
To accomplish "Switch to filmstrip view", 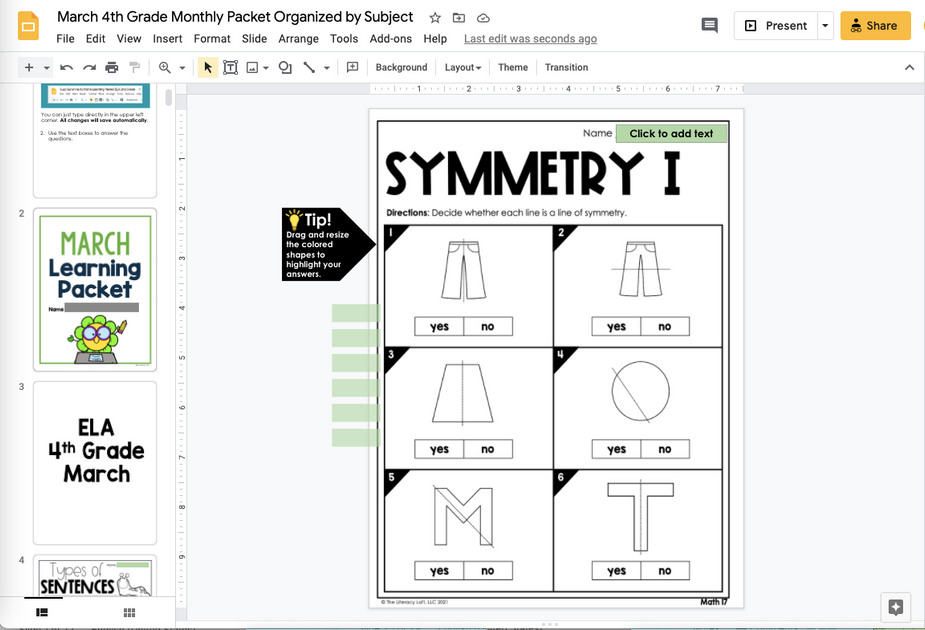I will click(41, 611).
